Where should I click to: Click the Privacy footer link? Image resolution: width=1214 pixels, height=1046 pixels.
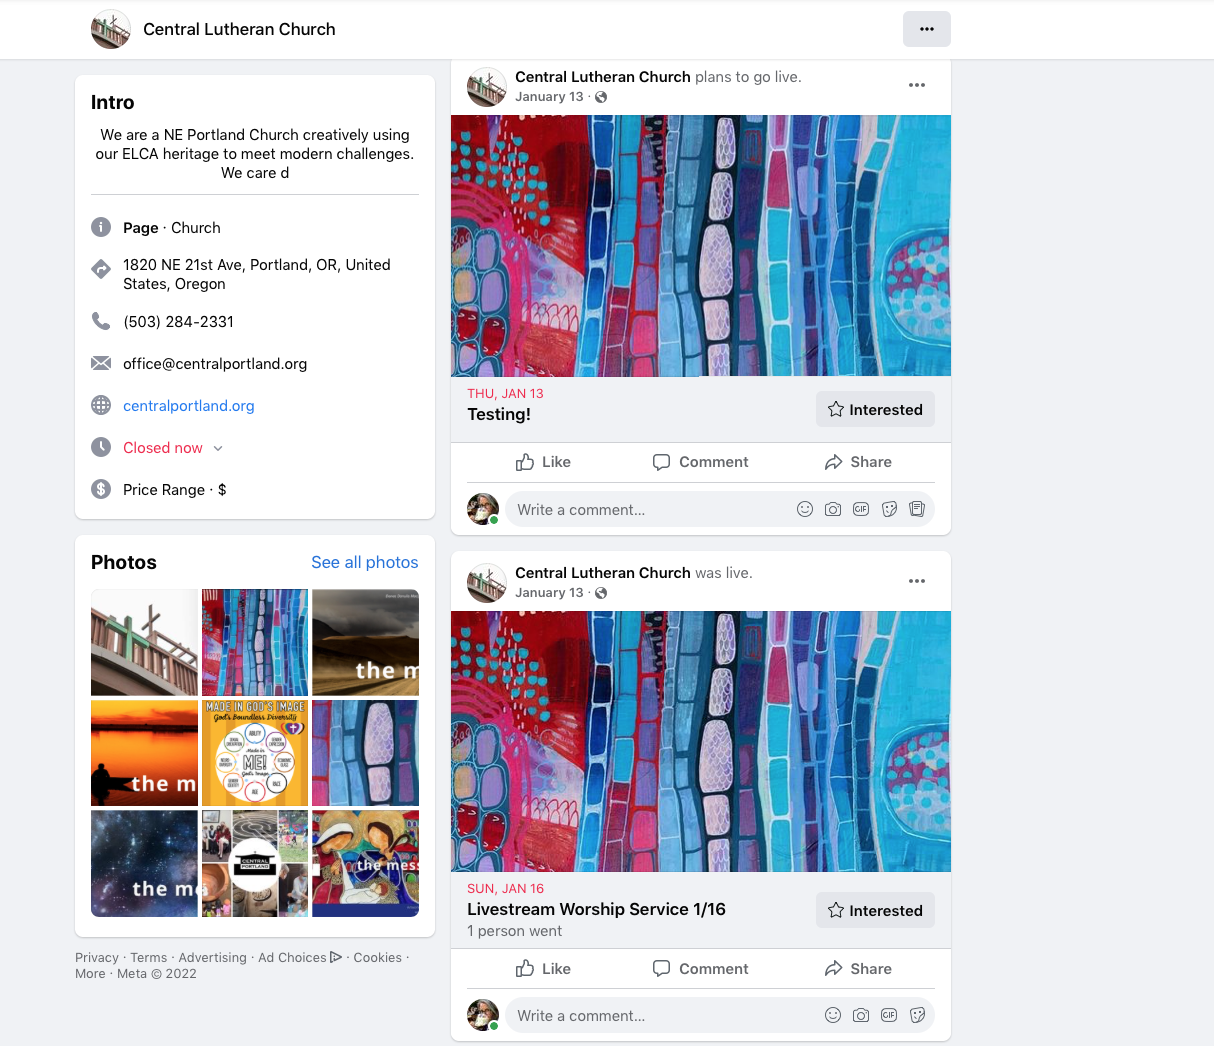click(96, 957)
